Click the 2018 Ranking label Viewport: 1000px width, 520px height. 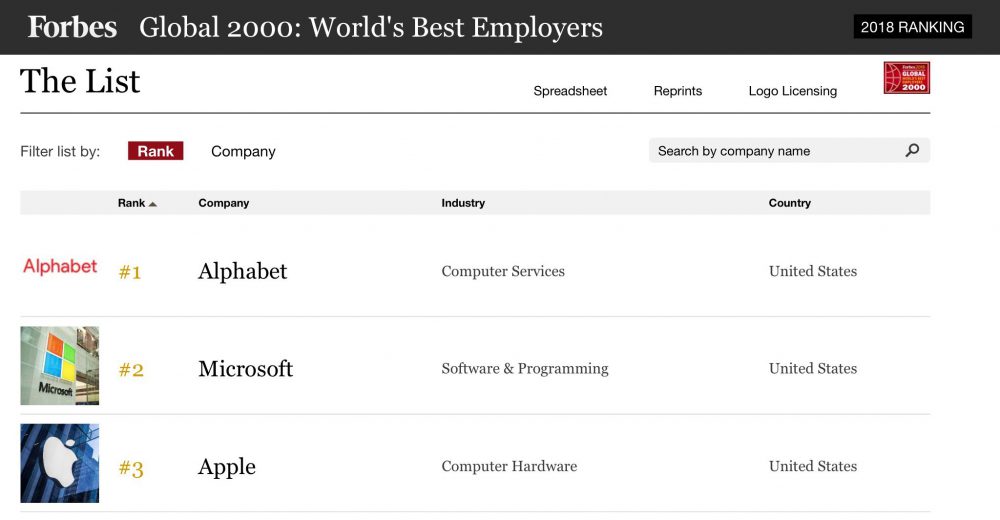point(913,27)
